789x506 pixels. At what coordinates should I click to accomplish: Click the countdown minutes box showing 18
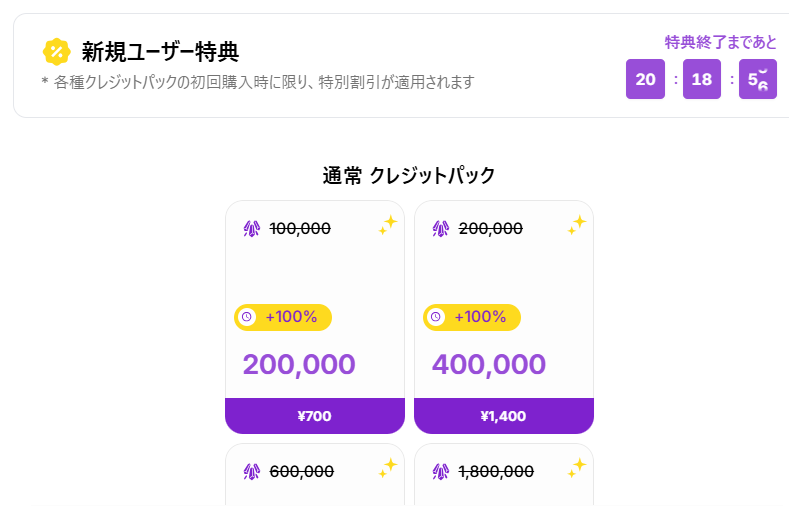coord(701,80)
